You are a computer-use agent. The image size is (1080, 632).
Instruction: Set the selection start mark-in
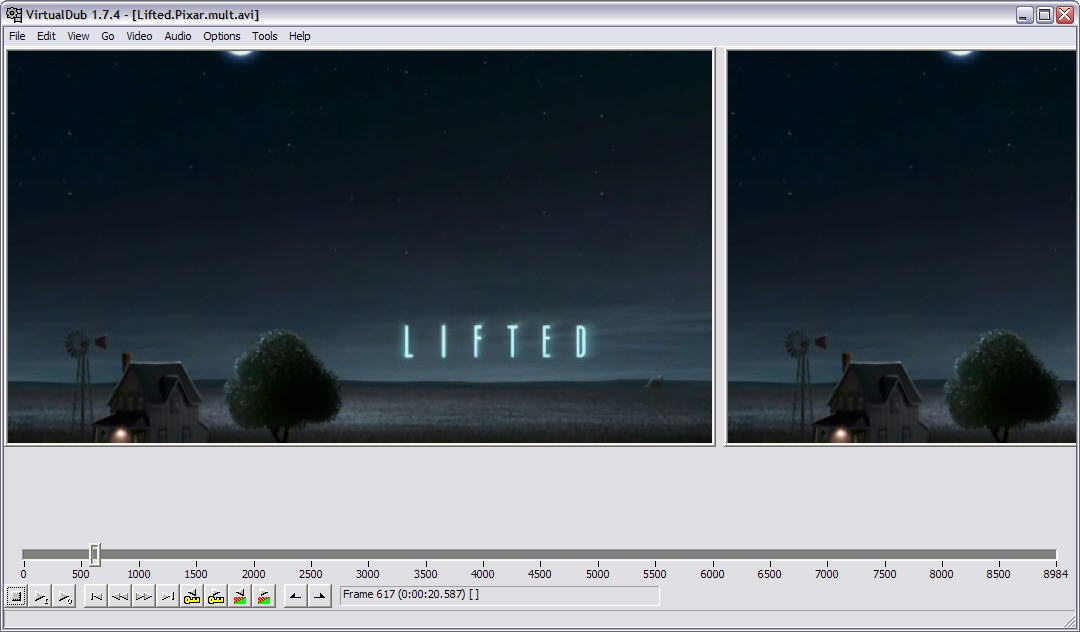[x=295, y=596]
